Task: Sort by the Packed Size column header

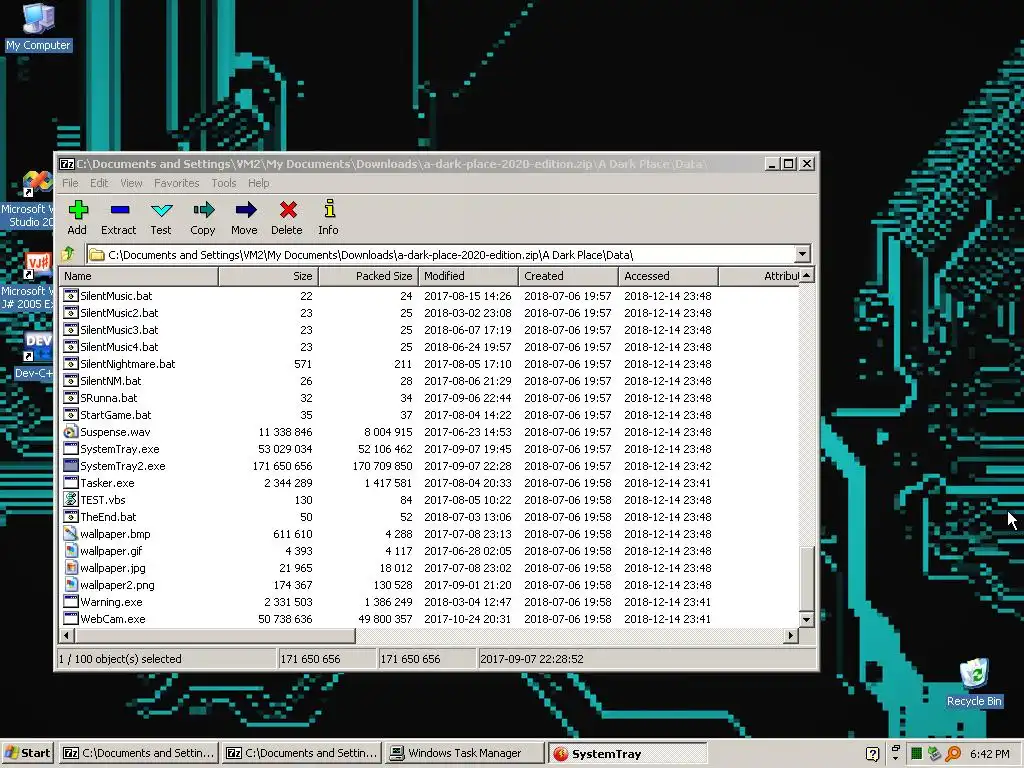Action: 368,276
